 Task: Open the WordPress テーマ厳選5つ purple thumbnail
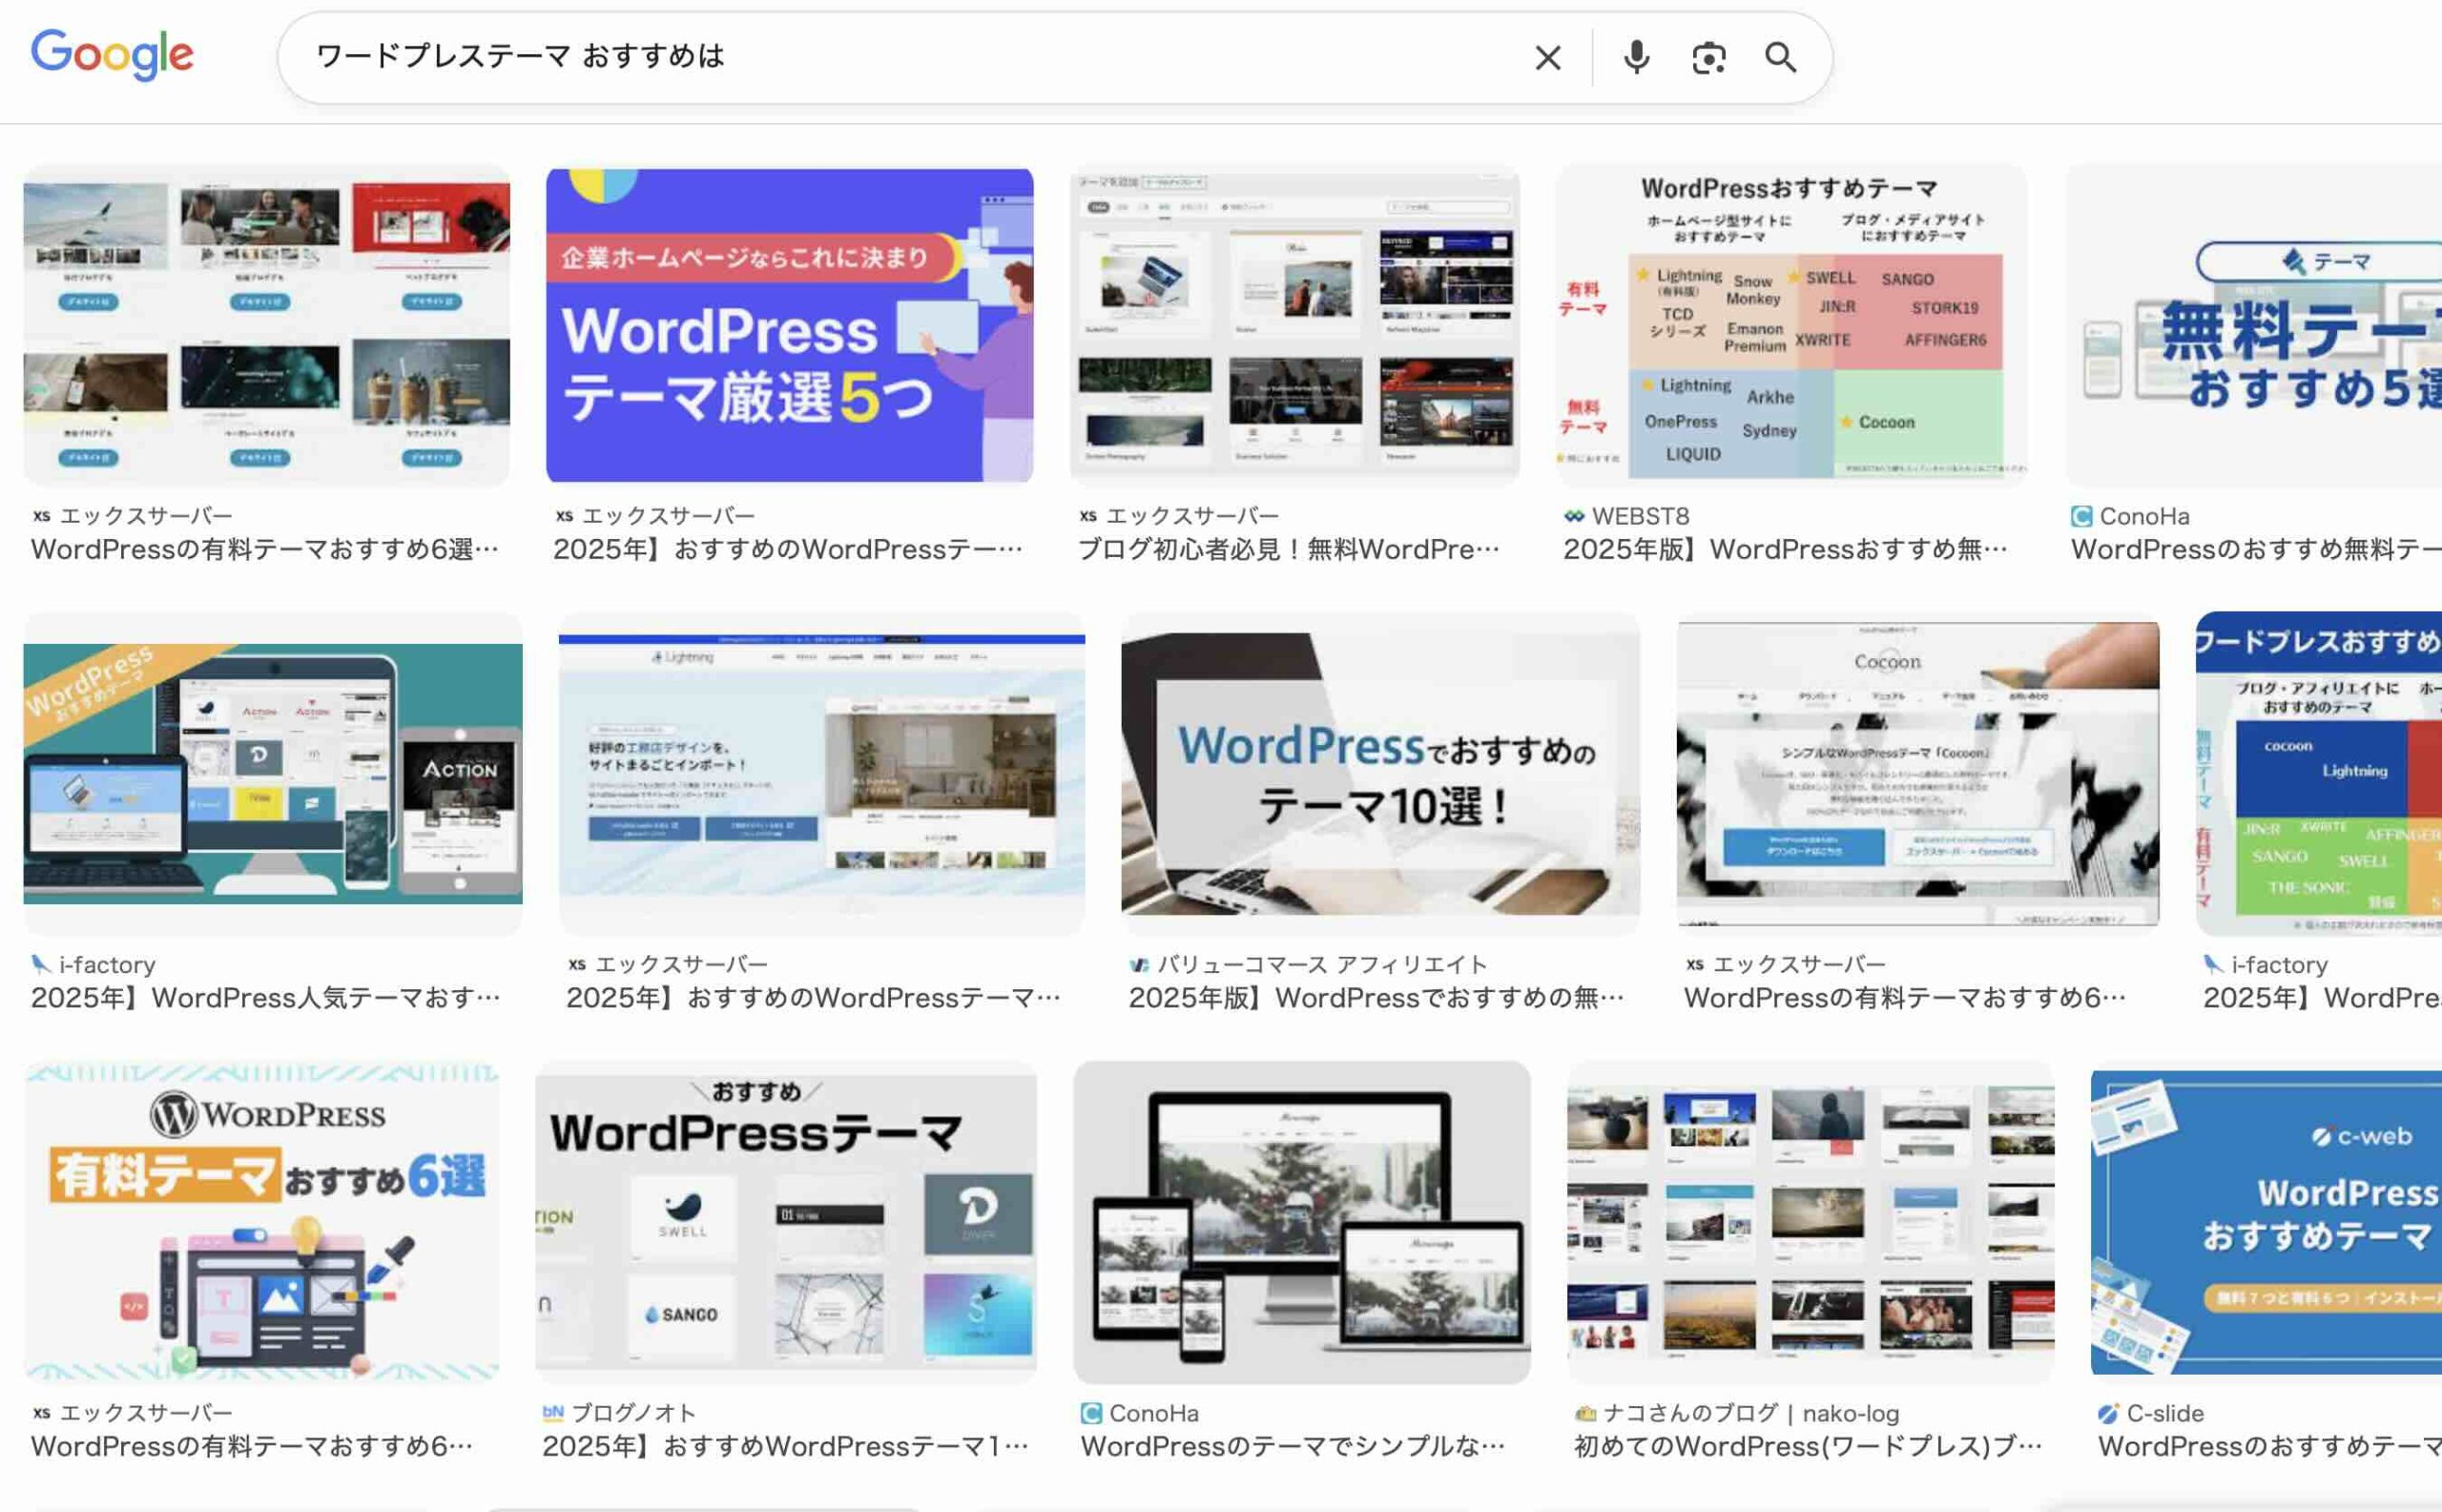point(789,325)
